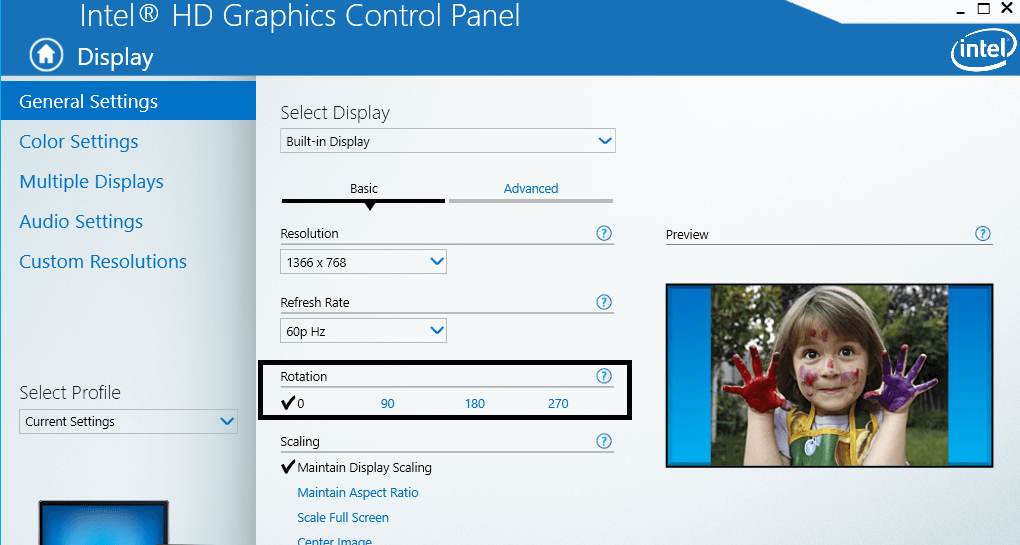Click the Home icon beside Display
The image size is (1020, 545).
46,56
